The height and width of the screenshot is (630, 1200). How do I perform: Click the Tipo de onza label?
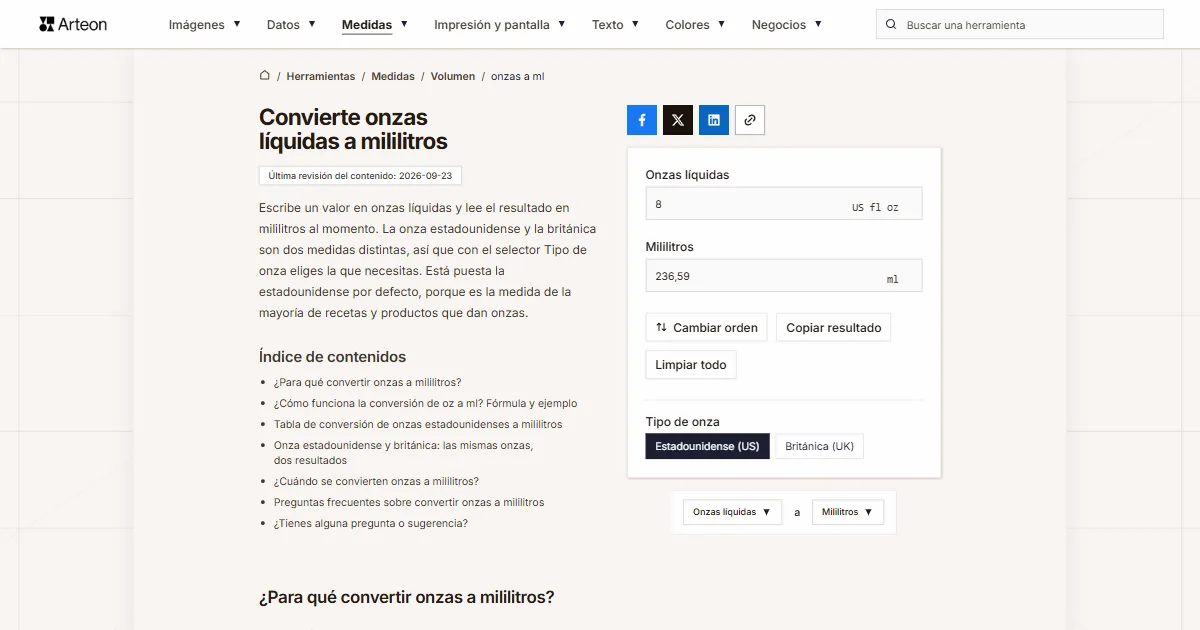(x=682, y=421)
